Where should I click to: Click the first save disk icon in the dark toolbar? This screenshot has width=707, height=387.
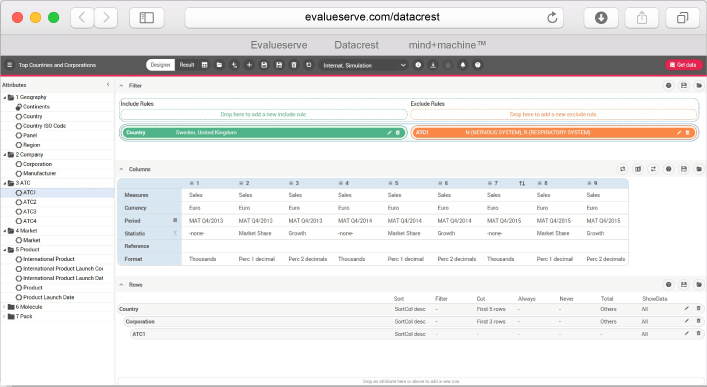tap(264, 65)
